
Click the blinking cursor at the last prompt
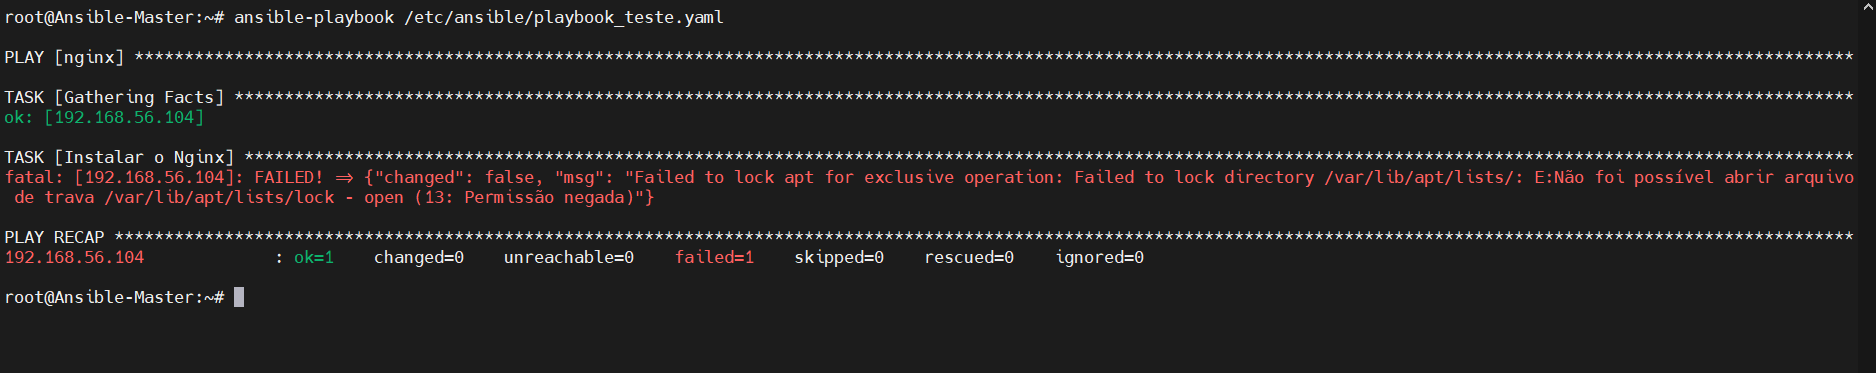point(239,297)
